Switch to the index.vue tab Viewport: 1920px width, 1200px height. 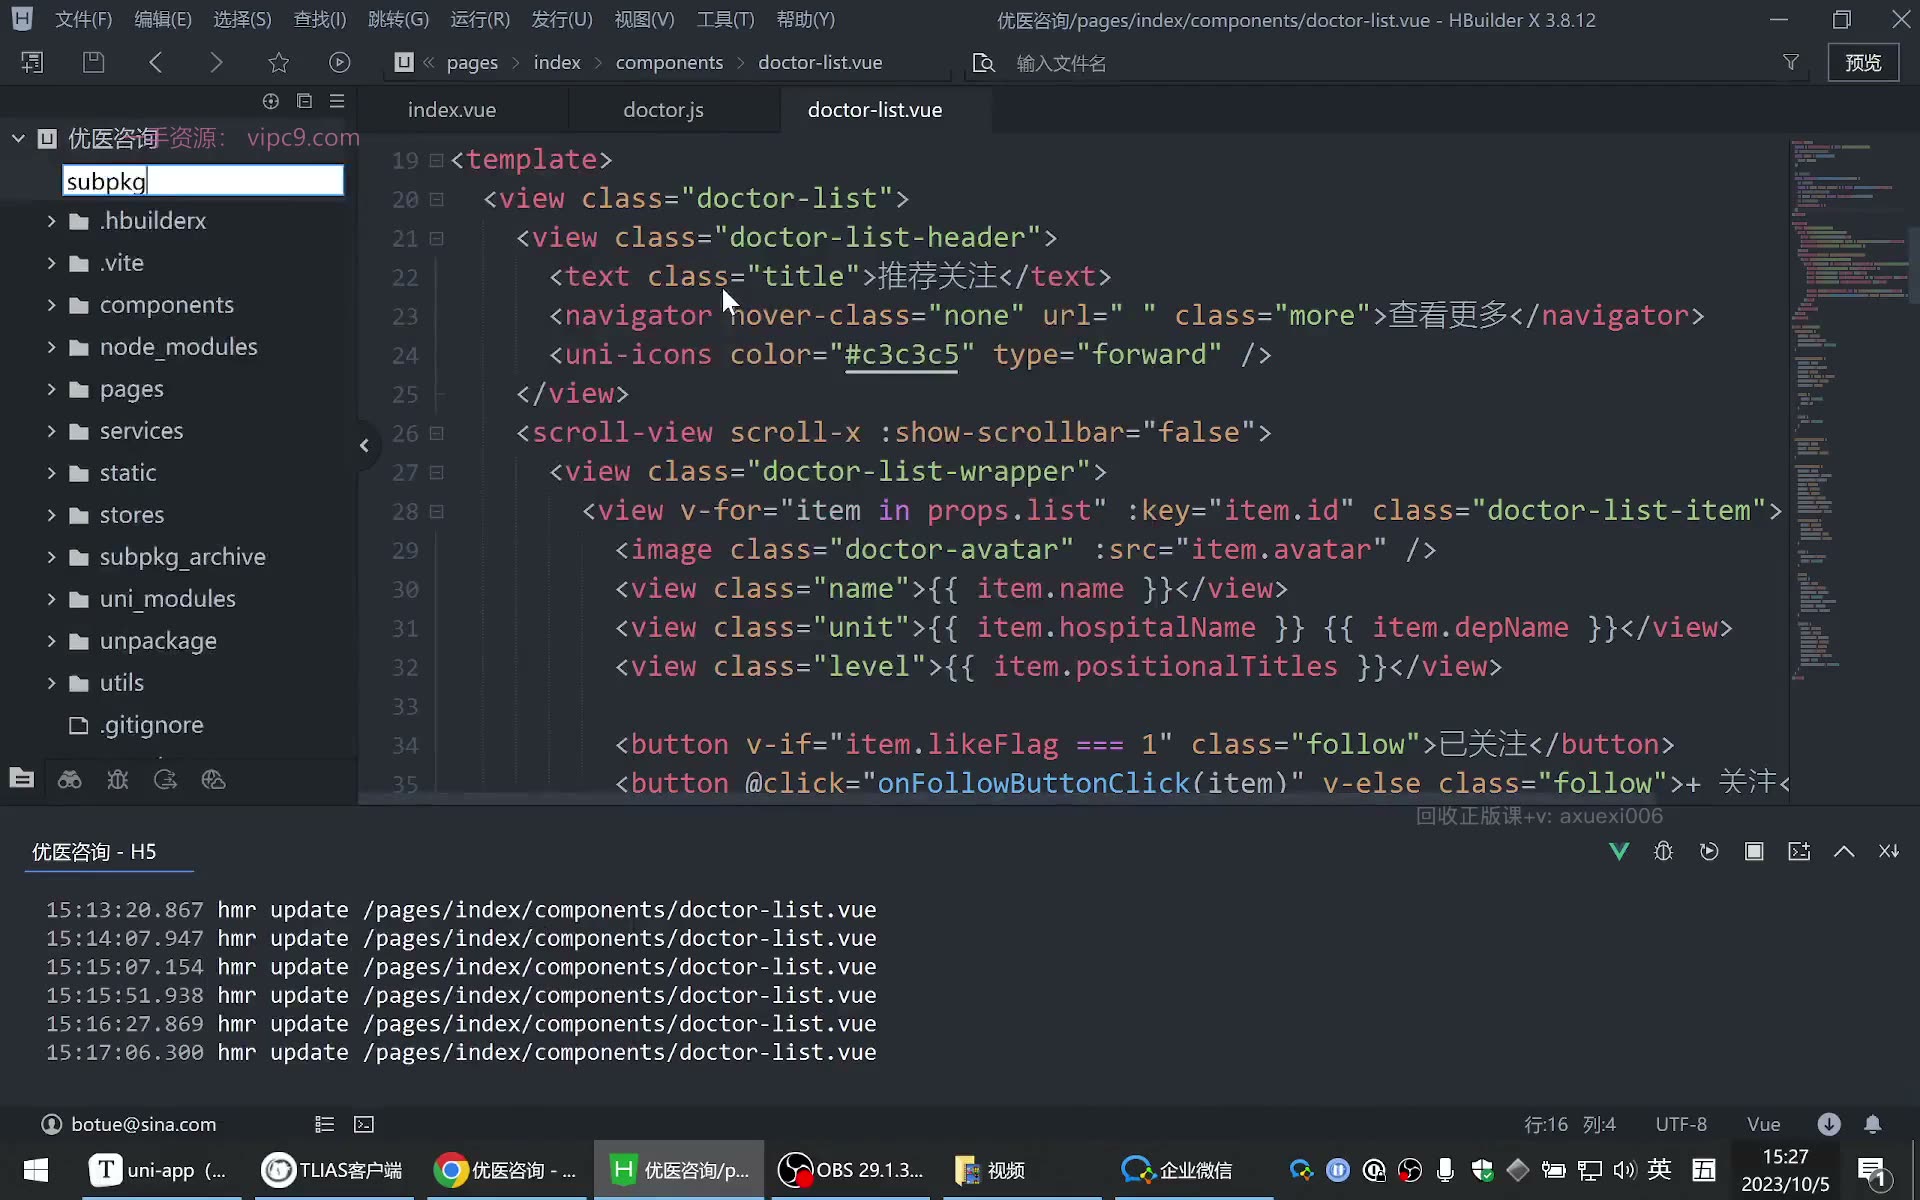click(x=452, y=110)
